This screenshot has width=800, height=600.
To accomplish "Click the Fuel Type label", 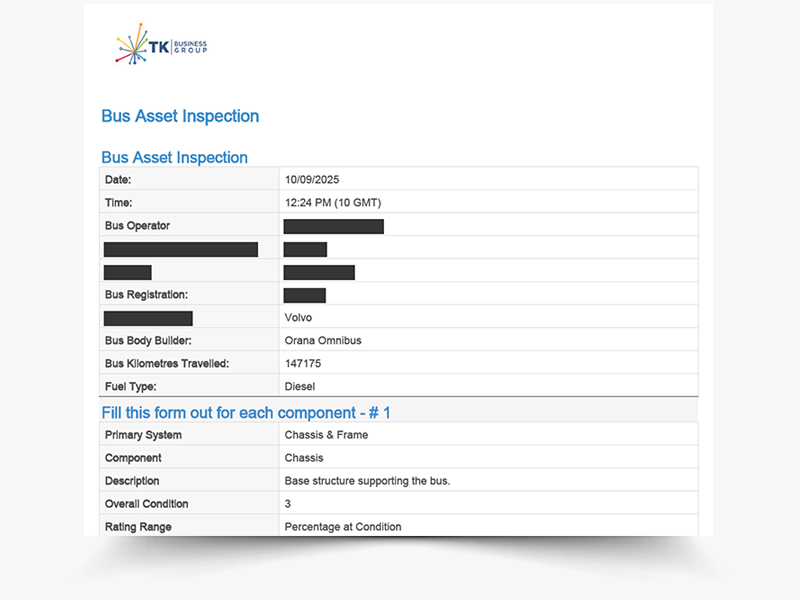I will (x=131, y=386).
